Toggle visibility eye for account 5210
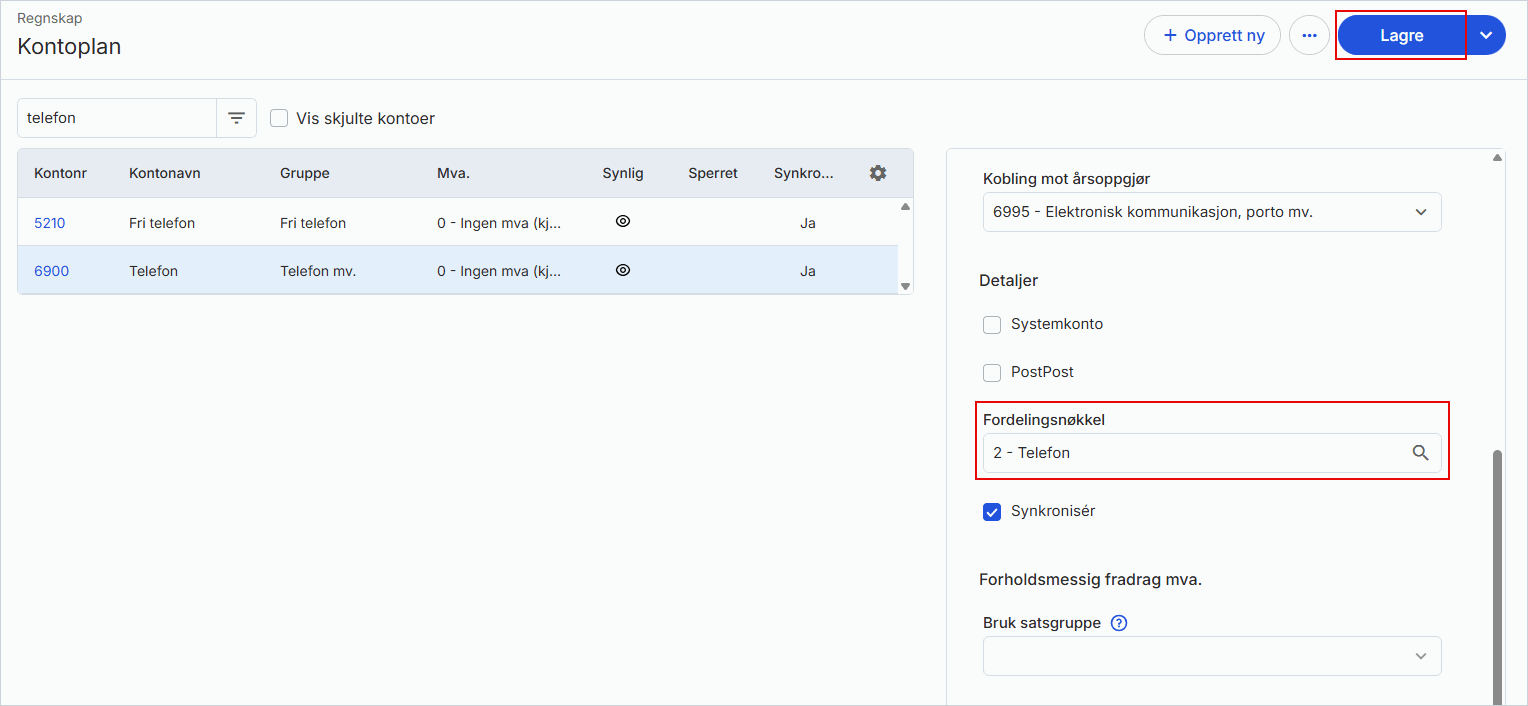This screenshot has height=706, width=1528. pyautogui.click(x=623, y=222)
